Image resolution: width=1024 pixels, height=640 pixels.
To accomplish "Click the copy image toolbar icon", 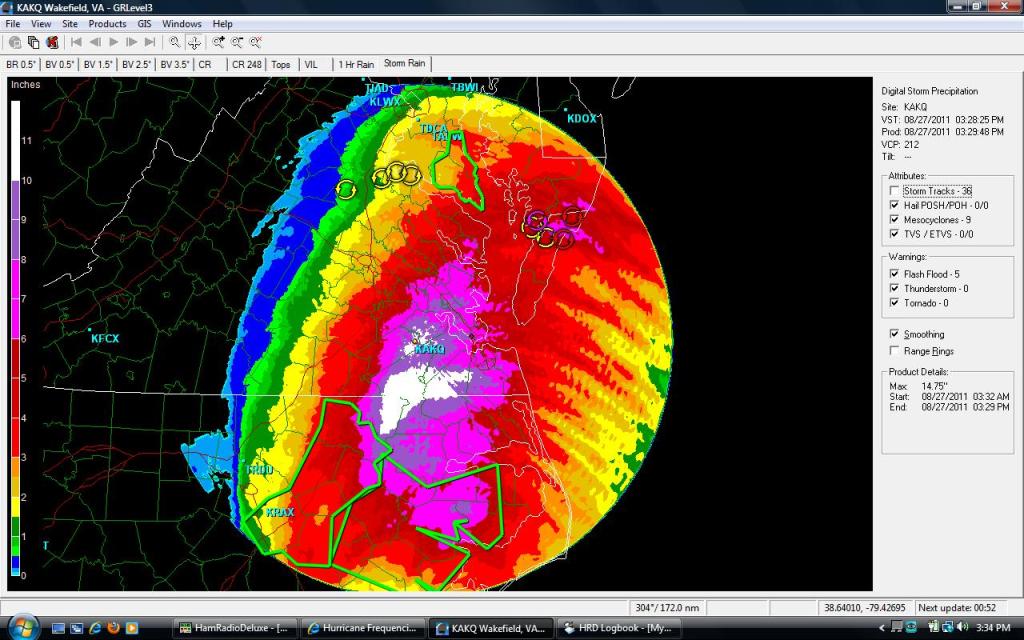I will [x=33, y=42].
